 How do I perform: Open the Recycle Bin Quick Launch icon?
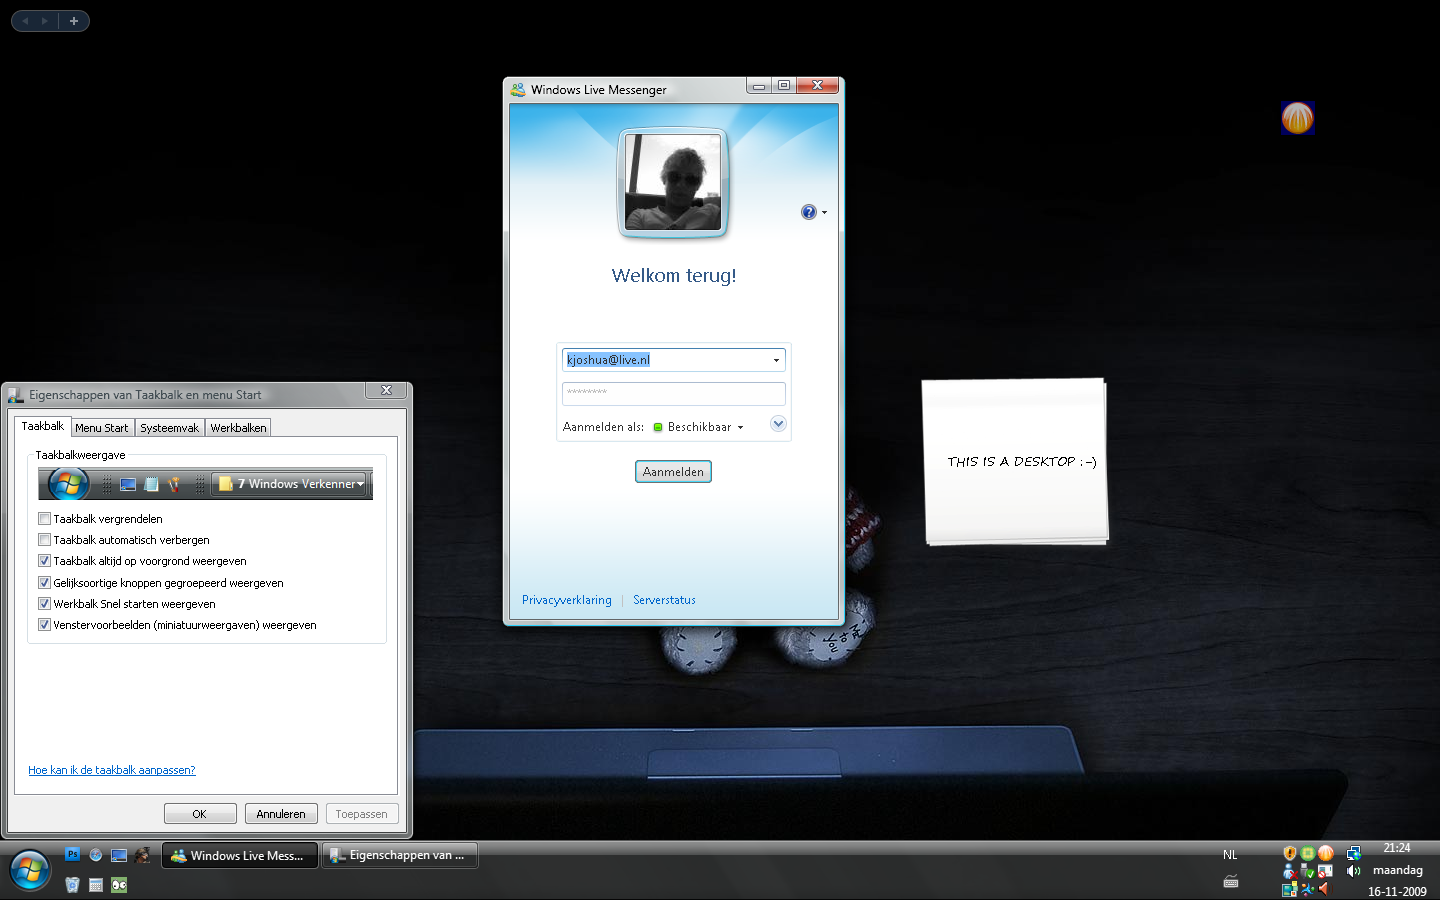click(72, 884)
